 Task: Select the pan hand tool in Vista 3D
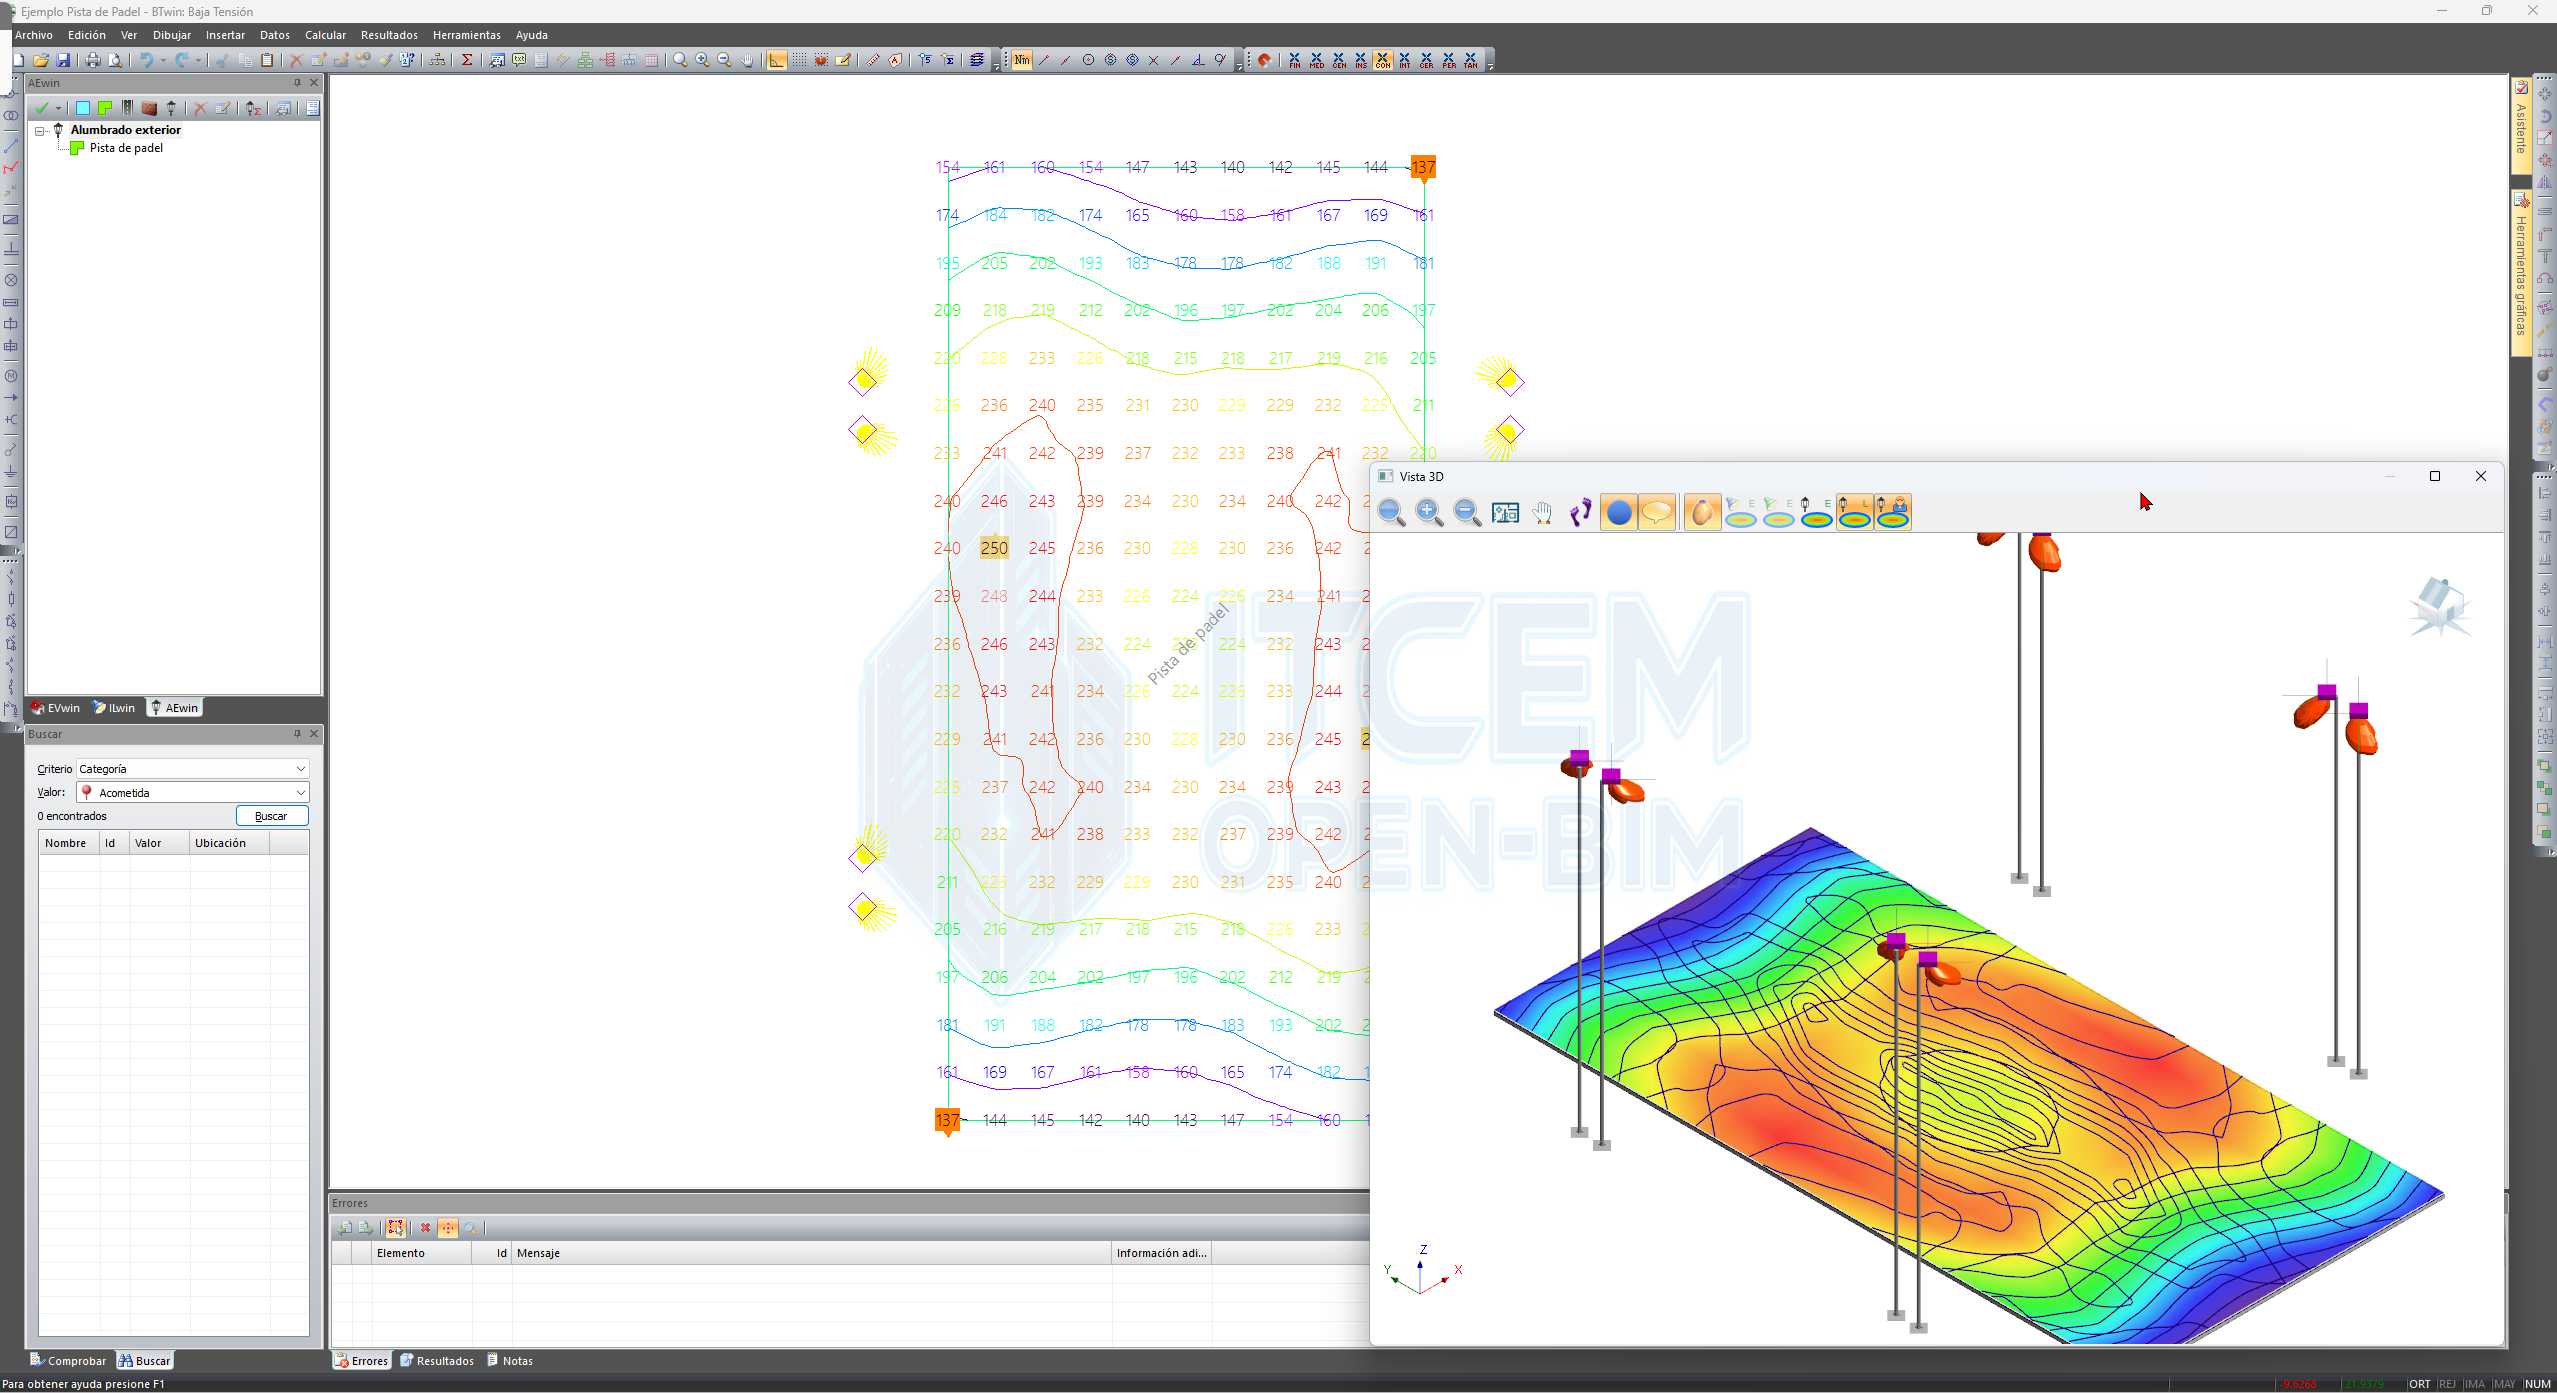(1543, 512)
